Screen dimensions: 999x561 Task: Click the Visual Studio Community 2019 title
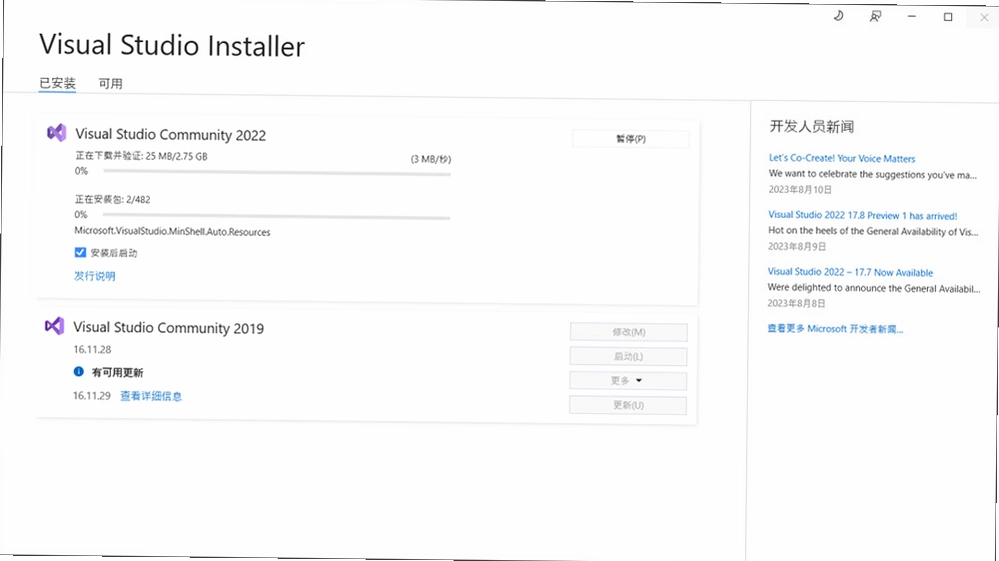coord(169,327)
